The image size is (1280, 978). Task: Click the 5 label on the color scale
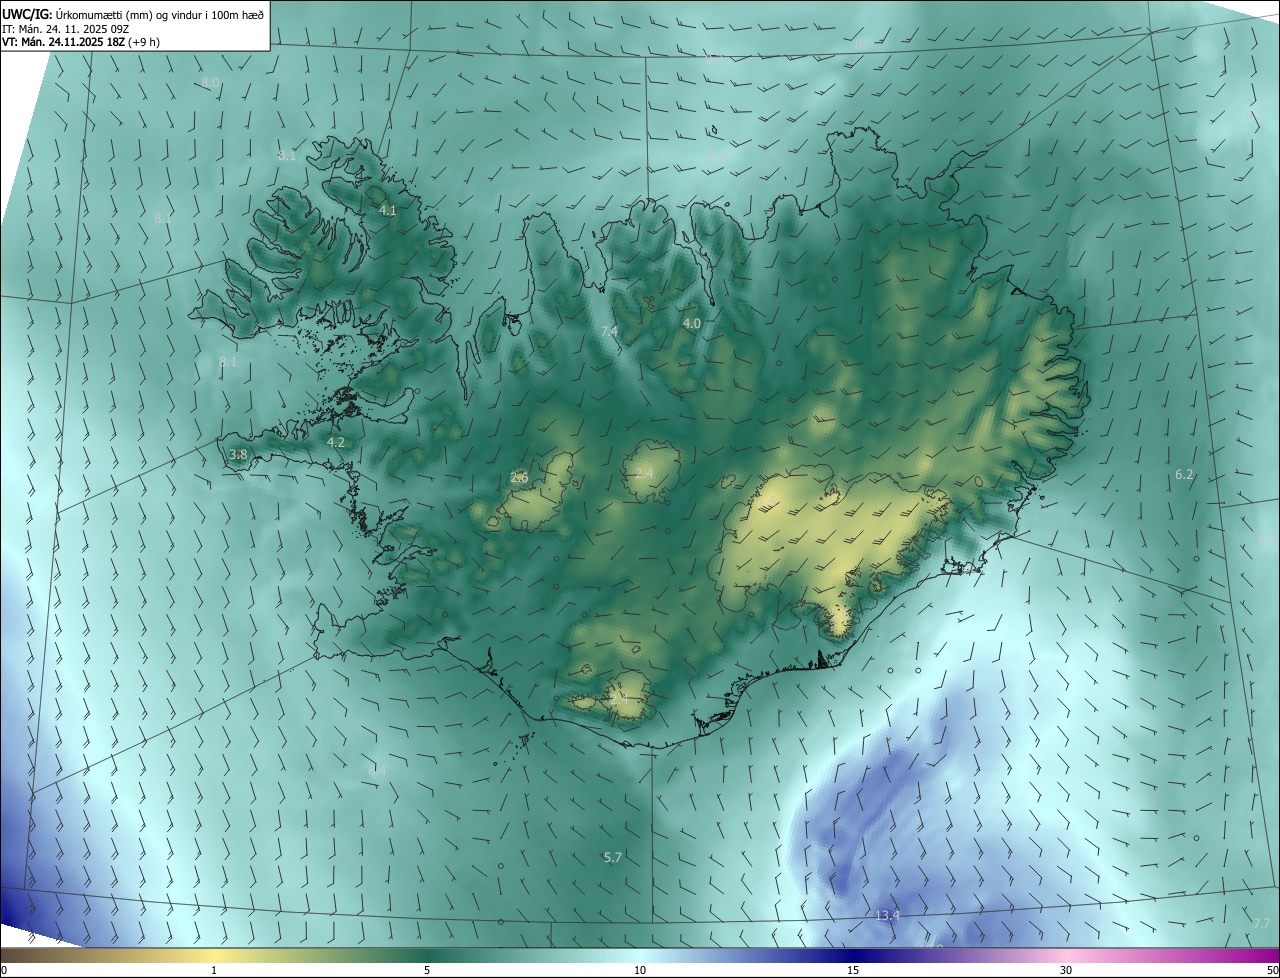pos(427,970)
